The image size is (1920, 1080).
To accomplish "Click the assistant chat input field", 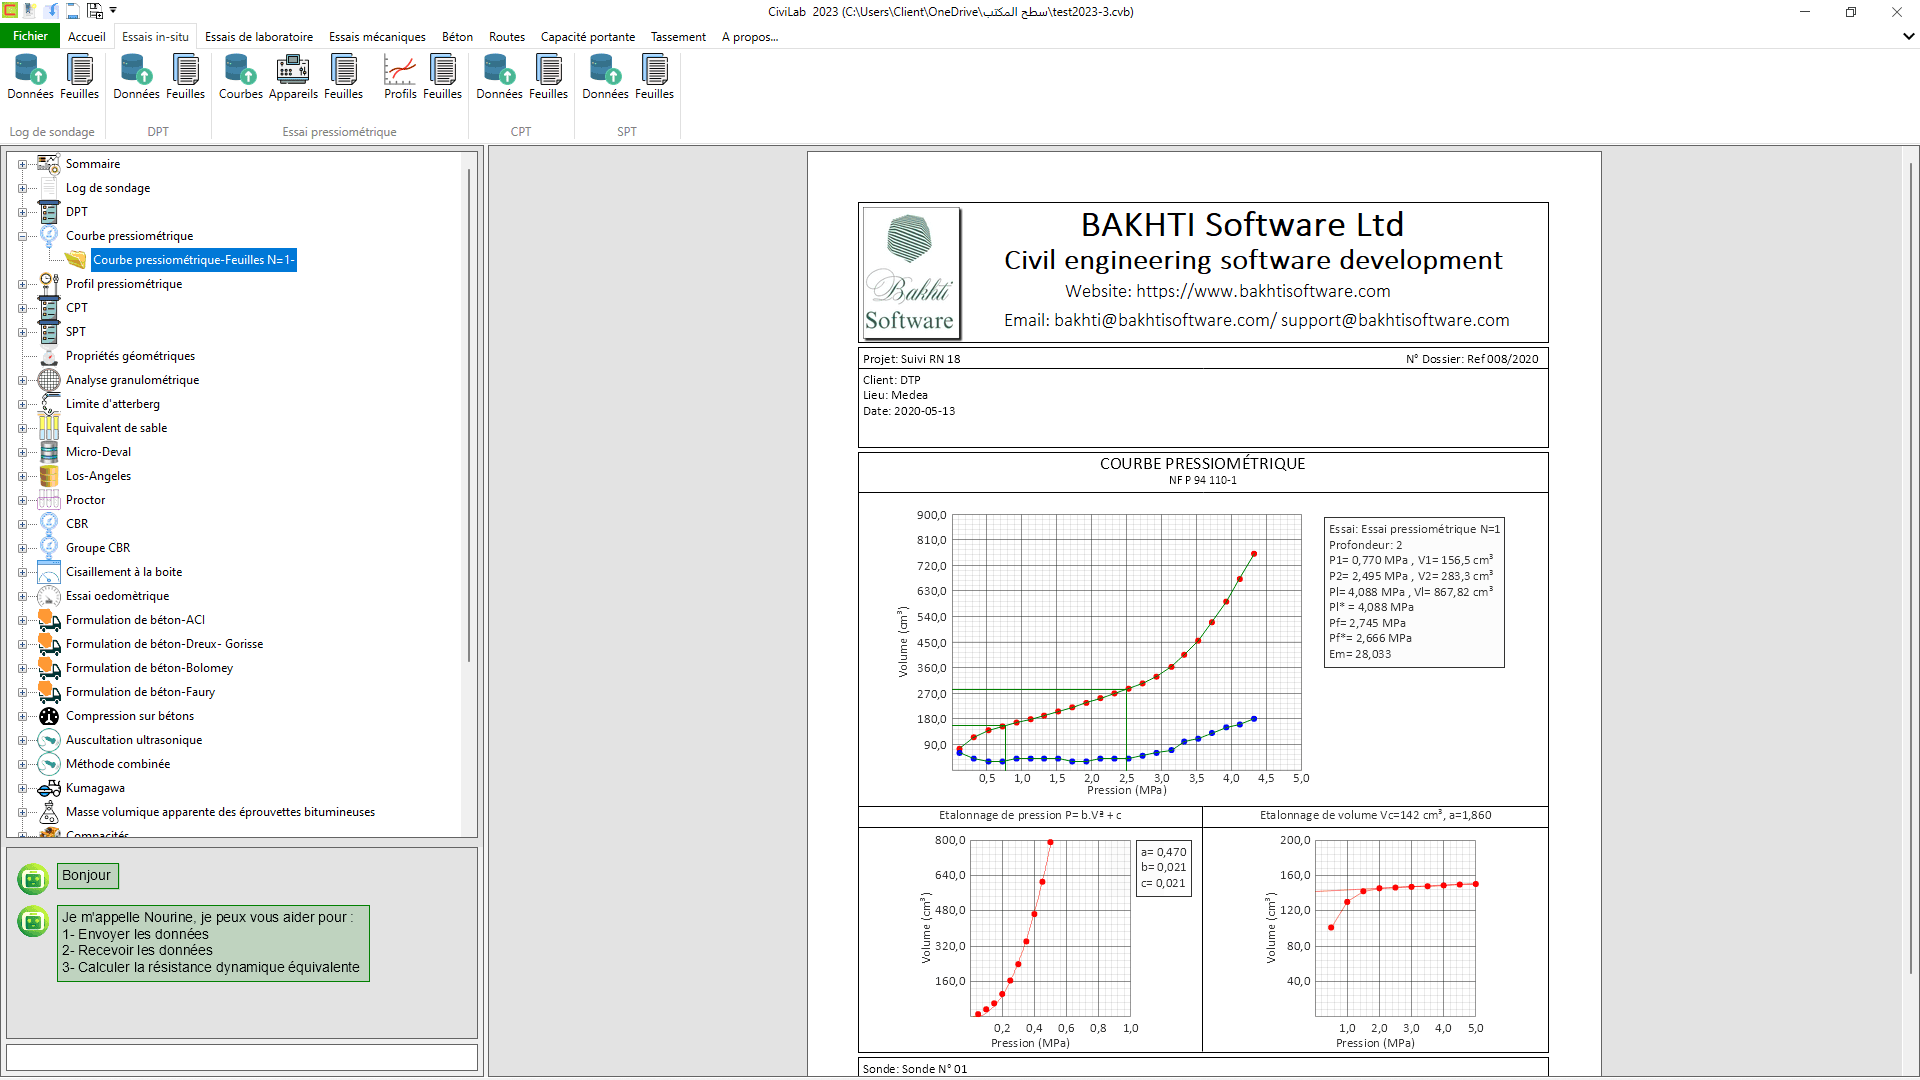I will [242, 1057].
